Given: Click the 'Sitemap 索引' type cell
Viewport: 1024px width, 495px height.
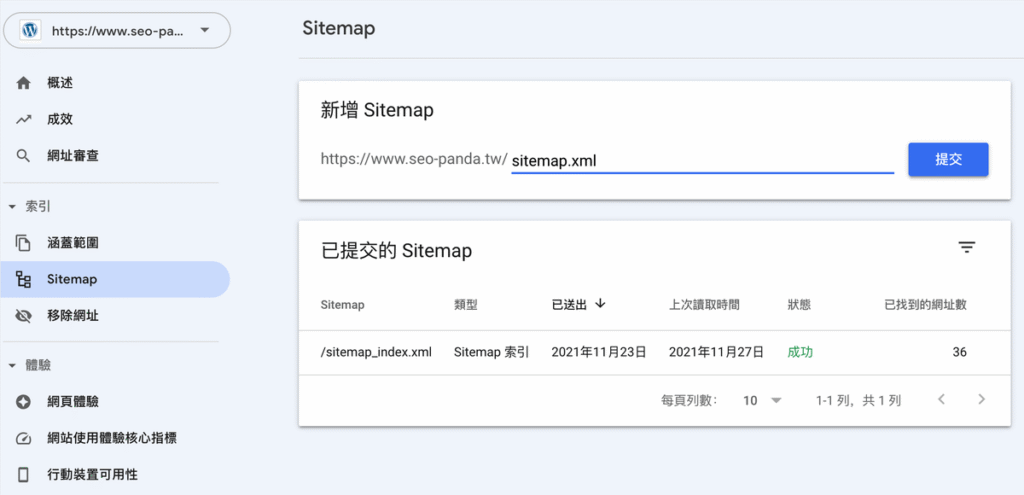Looking at the screenshot, I should pos(491,353).
